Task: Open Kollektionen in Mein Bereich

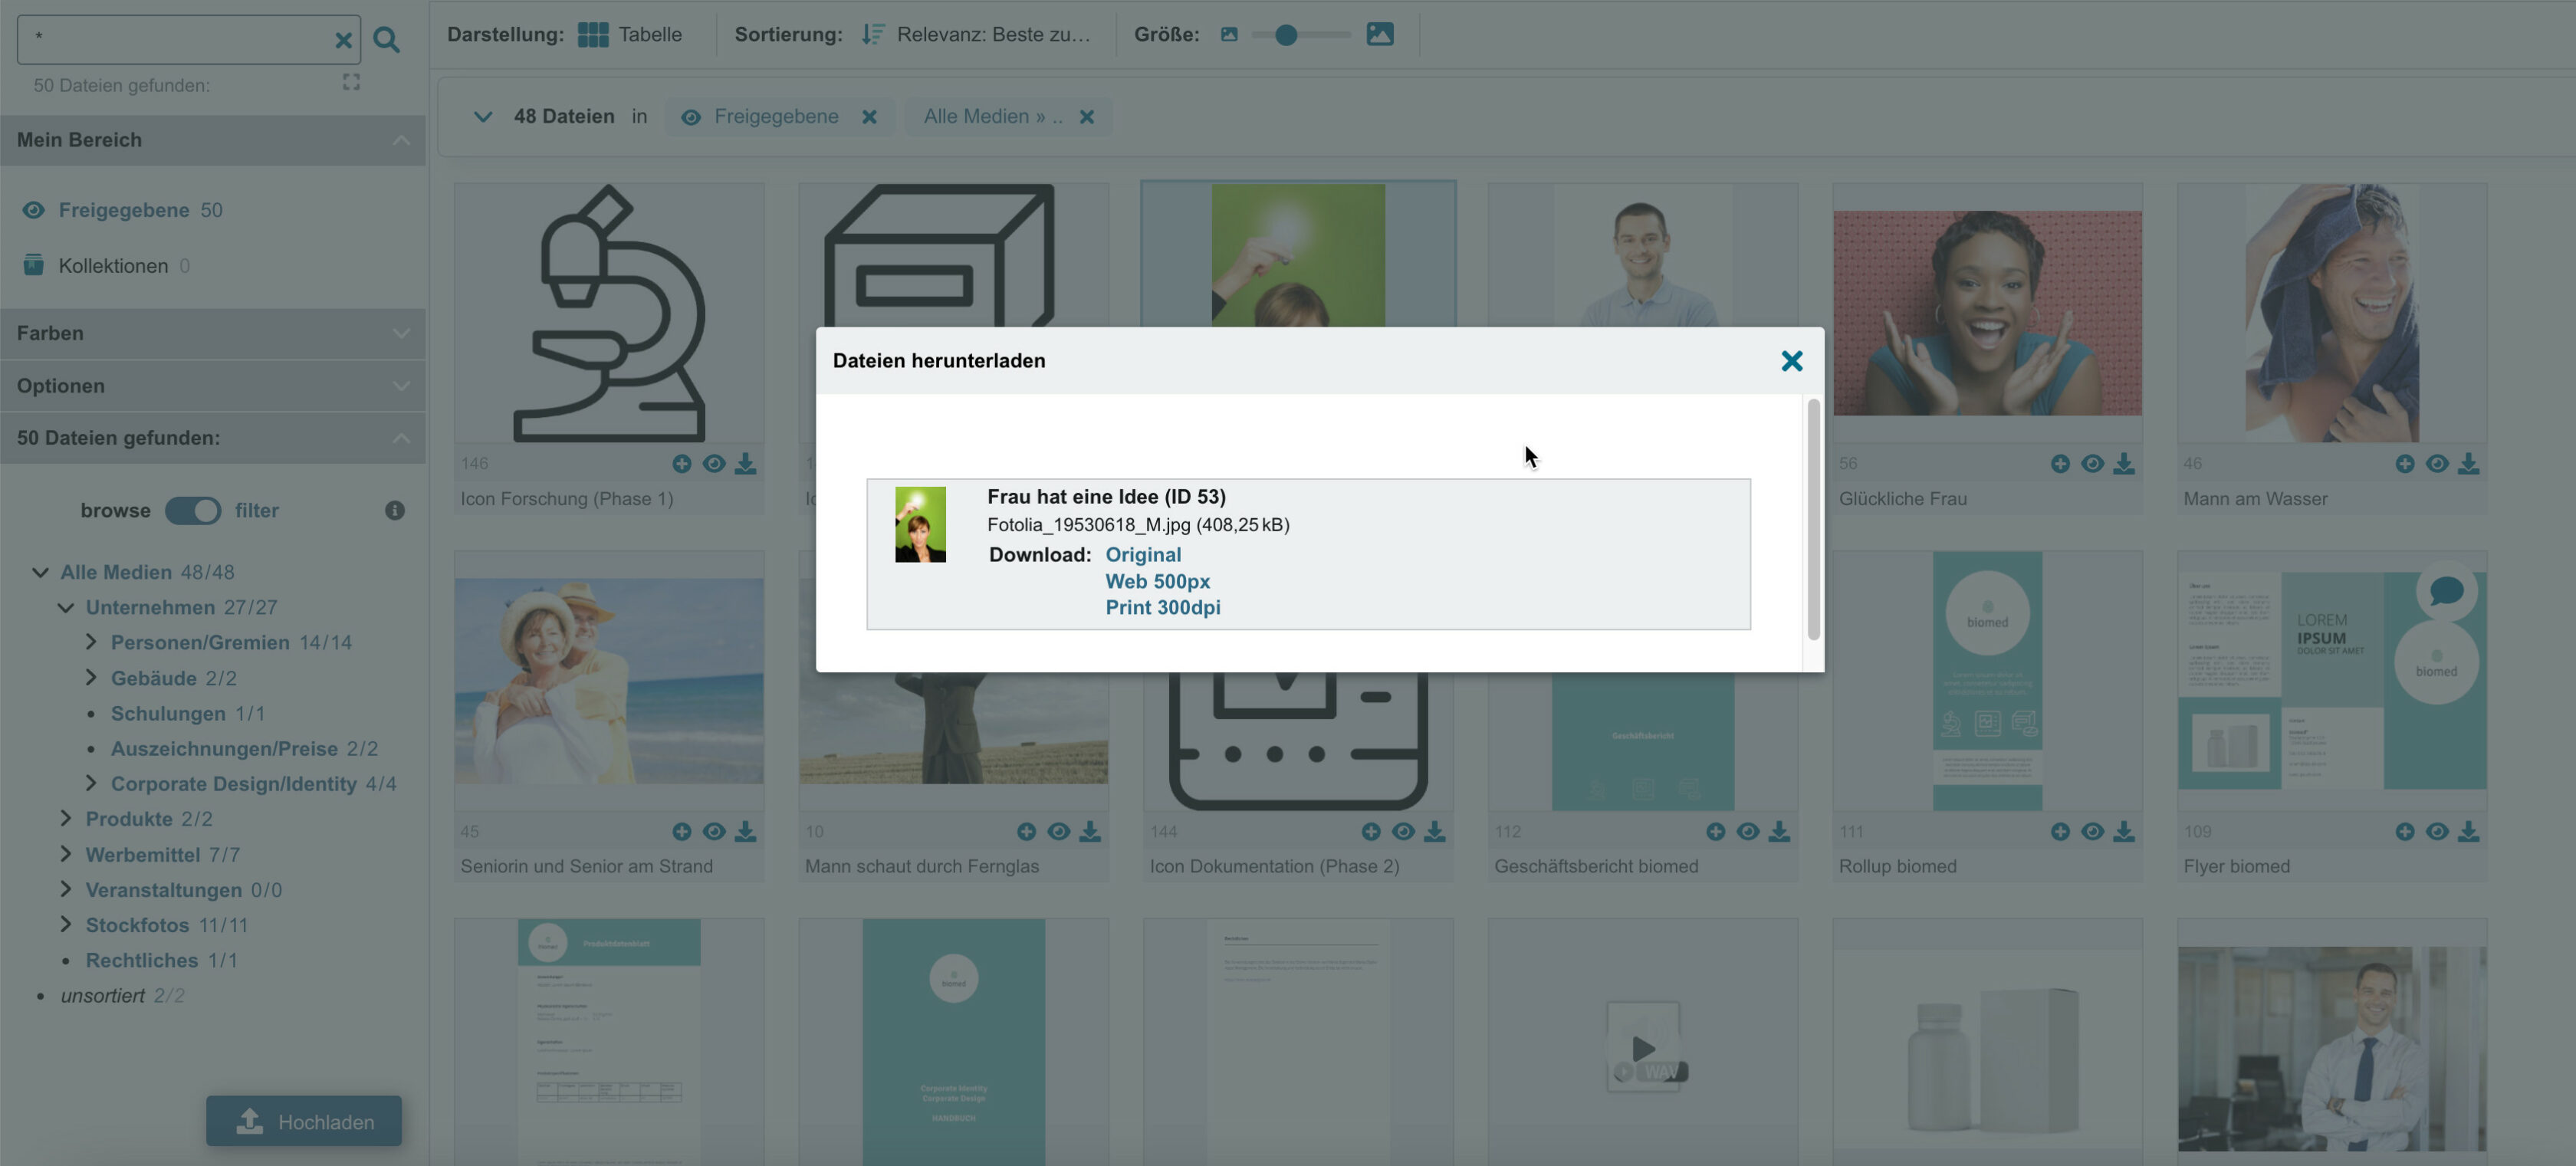Action: pos(113,266)
